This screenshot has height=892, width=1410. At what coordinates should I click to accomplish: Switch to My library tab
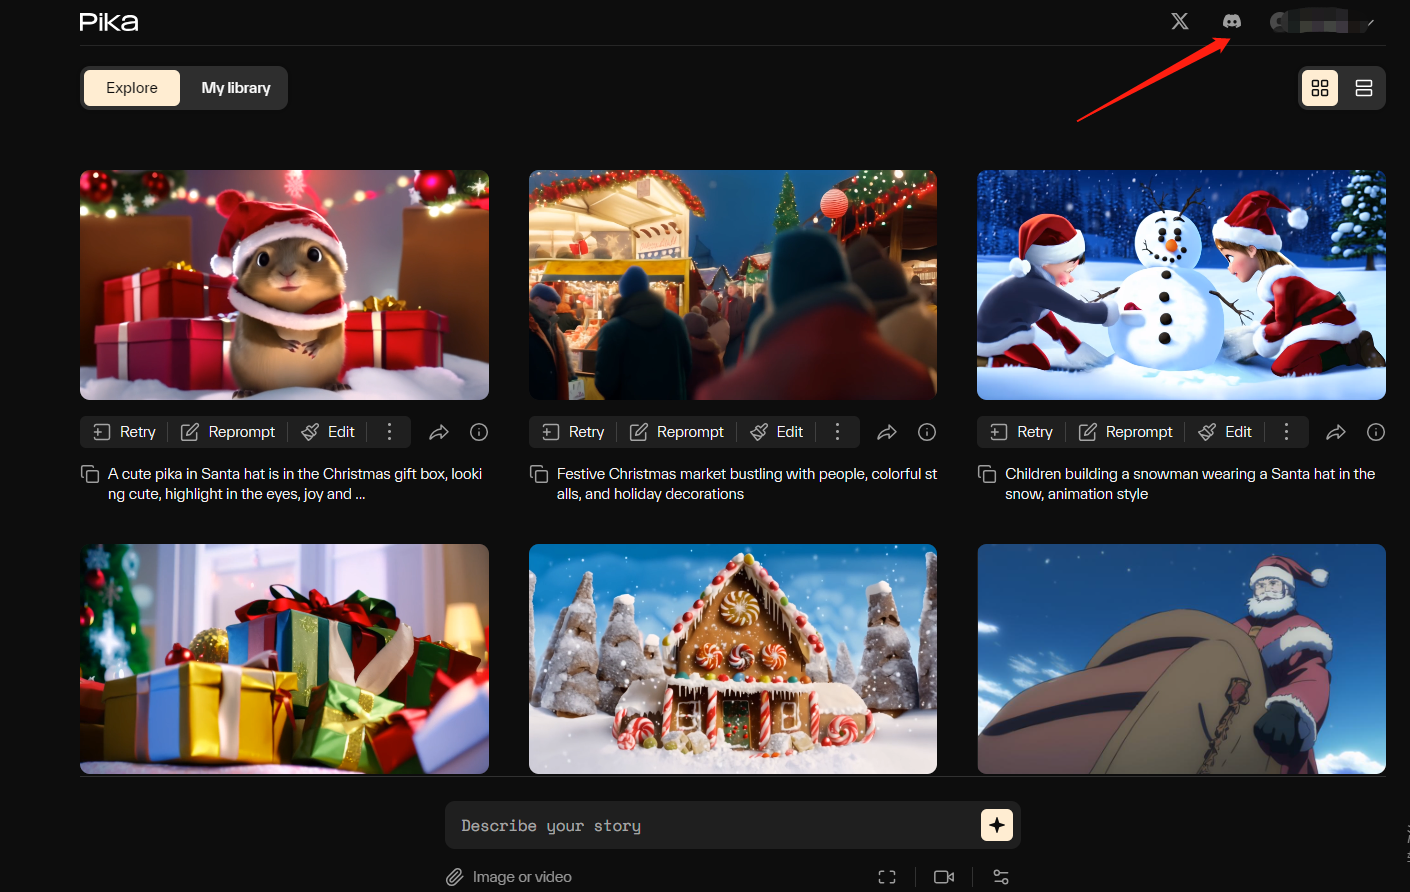pyautogui.click(x=236, y=88)
